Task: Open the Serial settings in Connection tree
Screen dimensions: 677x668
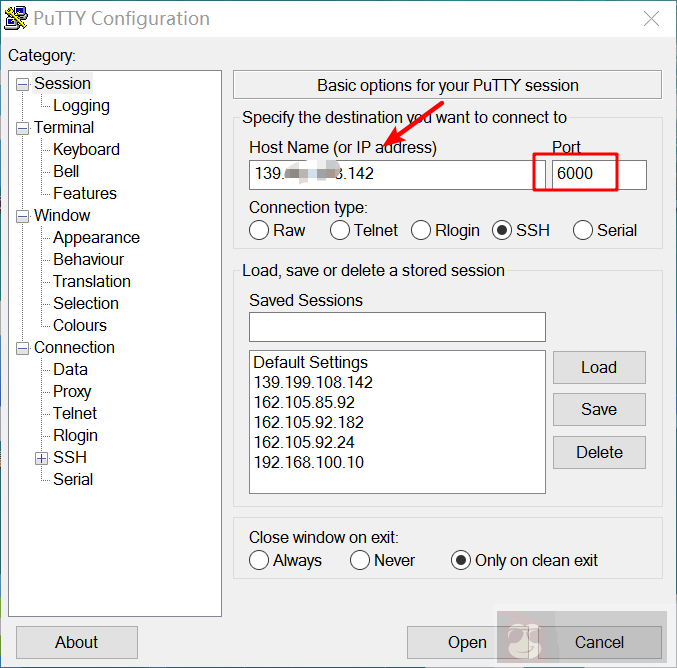Action: point(73,480)
